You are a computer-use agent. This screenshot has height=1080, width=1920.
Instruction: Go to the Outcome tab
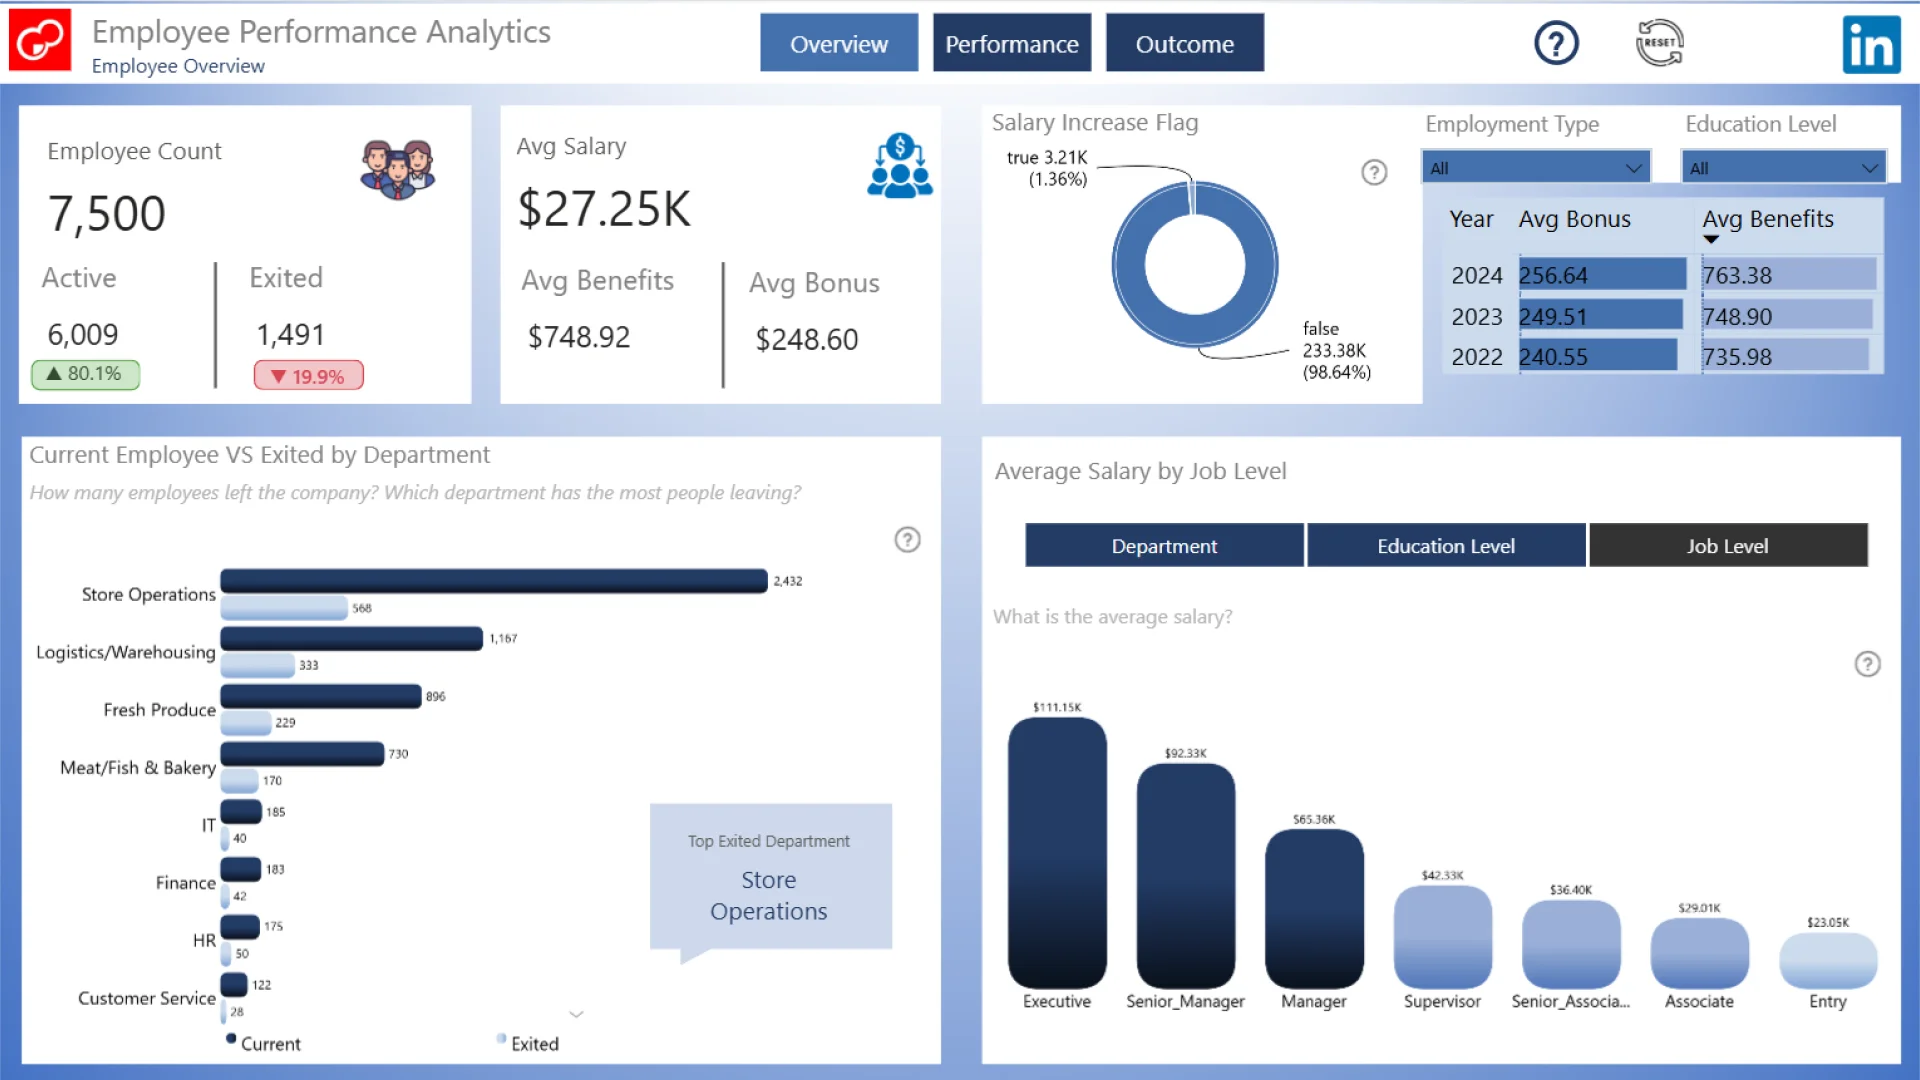click(x=1184, y=44)
